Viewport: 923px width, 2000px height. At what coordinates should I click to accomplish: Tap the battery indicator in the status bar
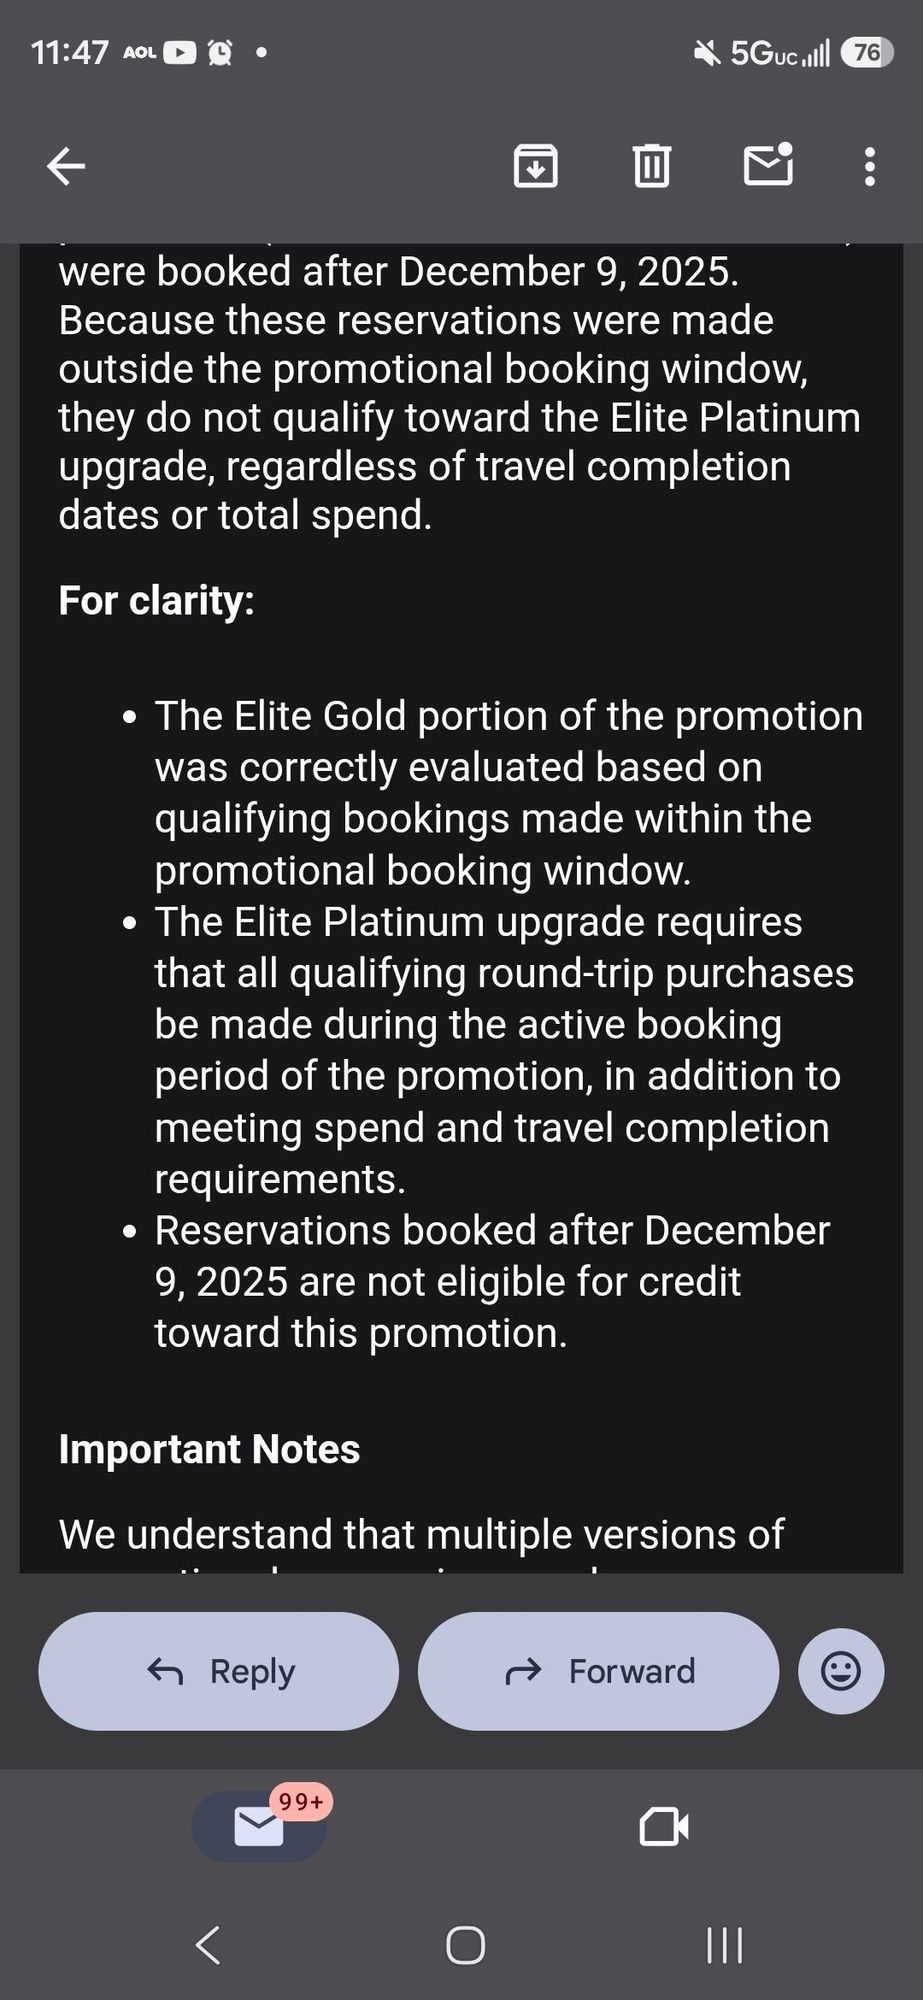pos(866,52)
